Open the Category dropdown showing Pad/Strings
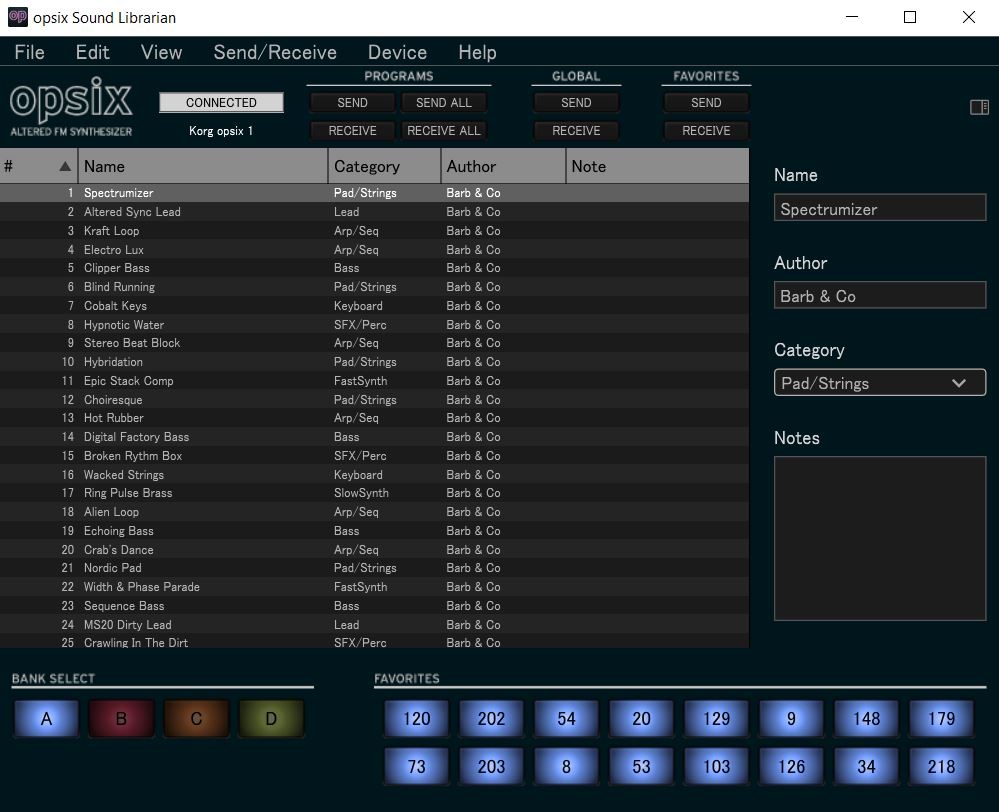999x812 pixels. (x=880, y=383)
